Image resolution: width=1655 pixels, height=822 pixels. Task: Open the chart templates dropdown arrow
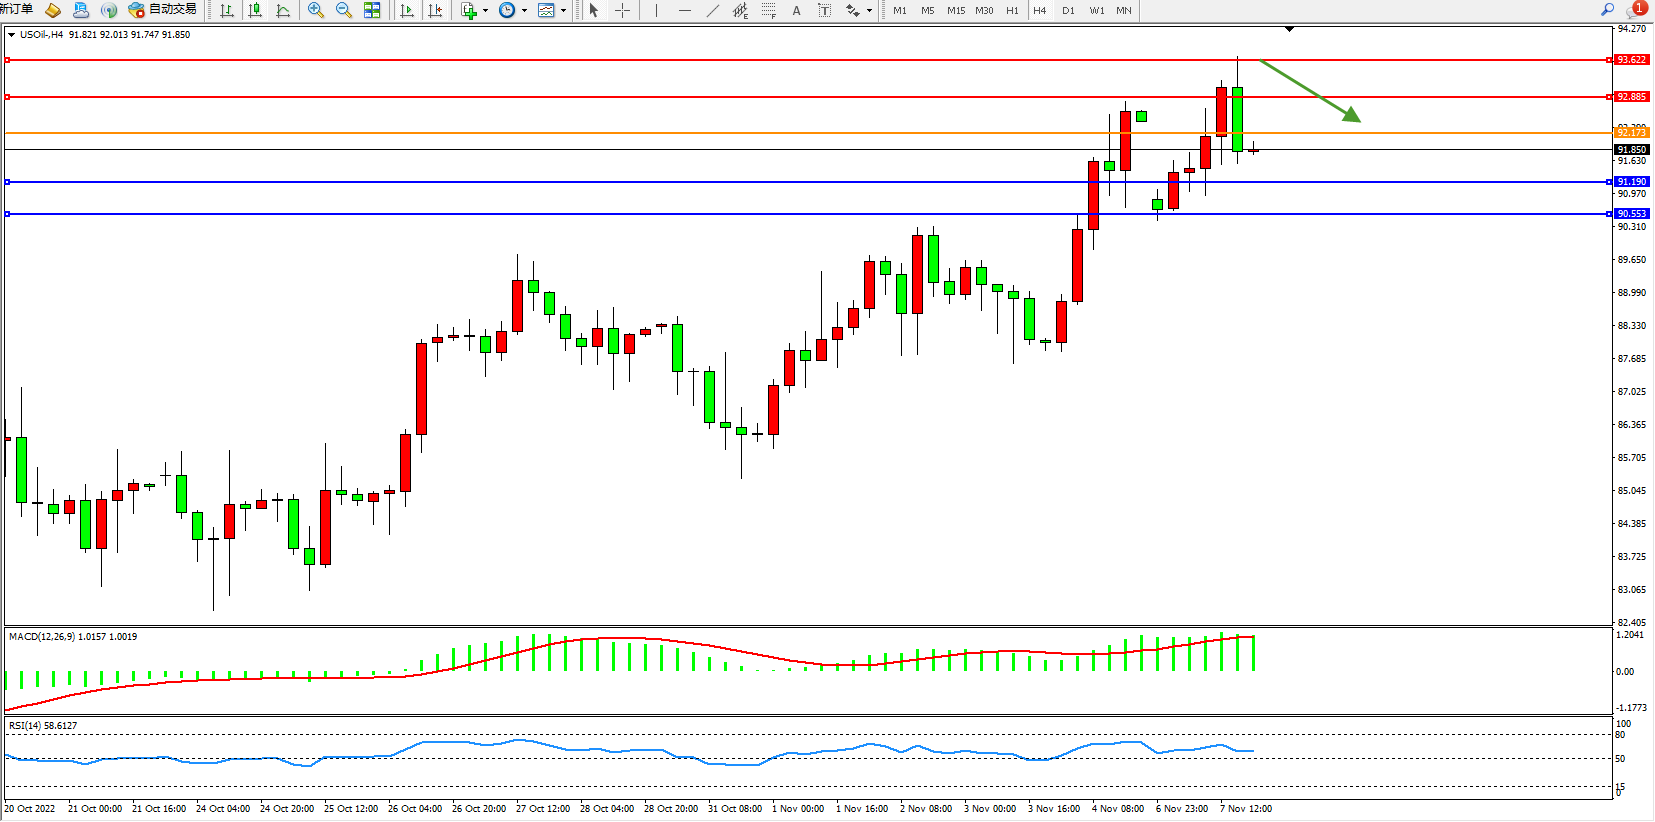click(563, 11)
